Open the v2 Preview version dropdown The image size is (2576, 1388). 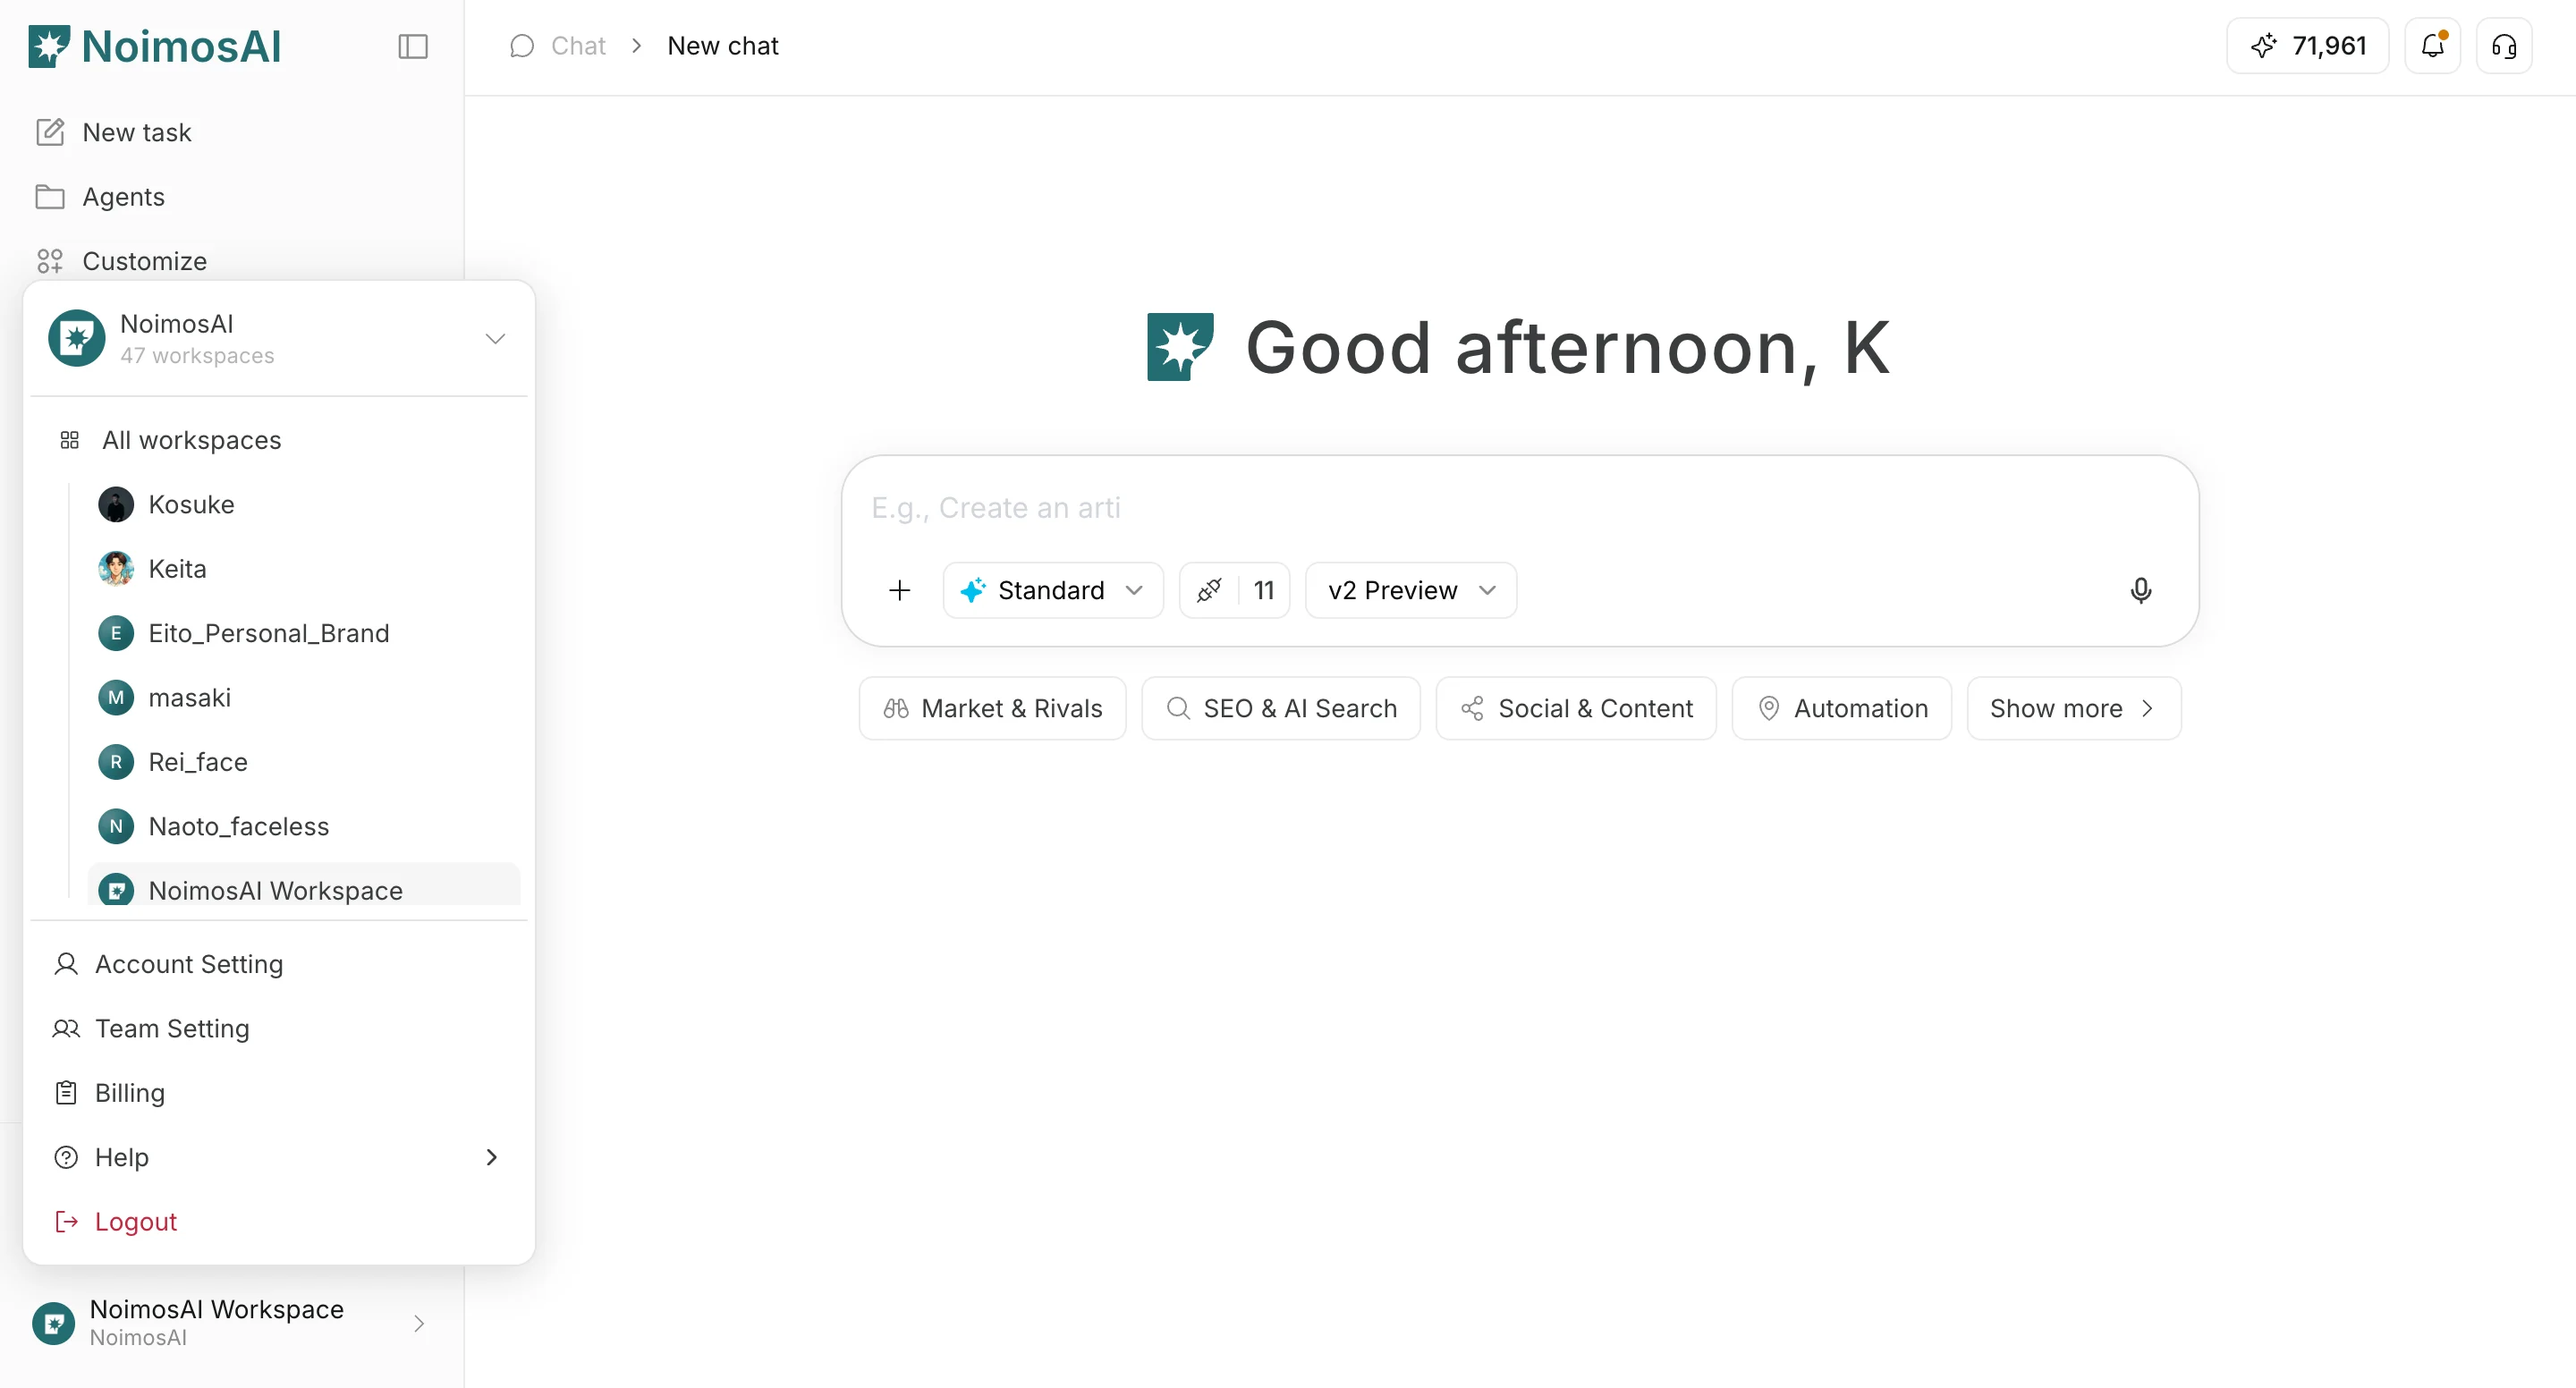tap(1411, 590)
